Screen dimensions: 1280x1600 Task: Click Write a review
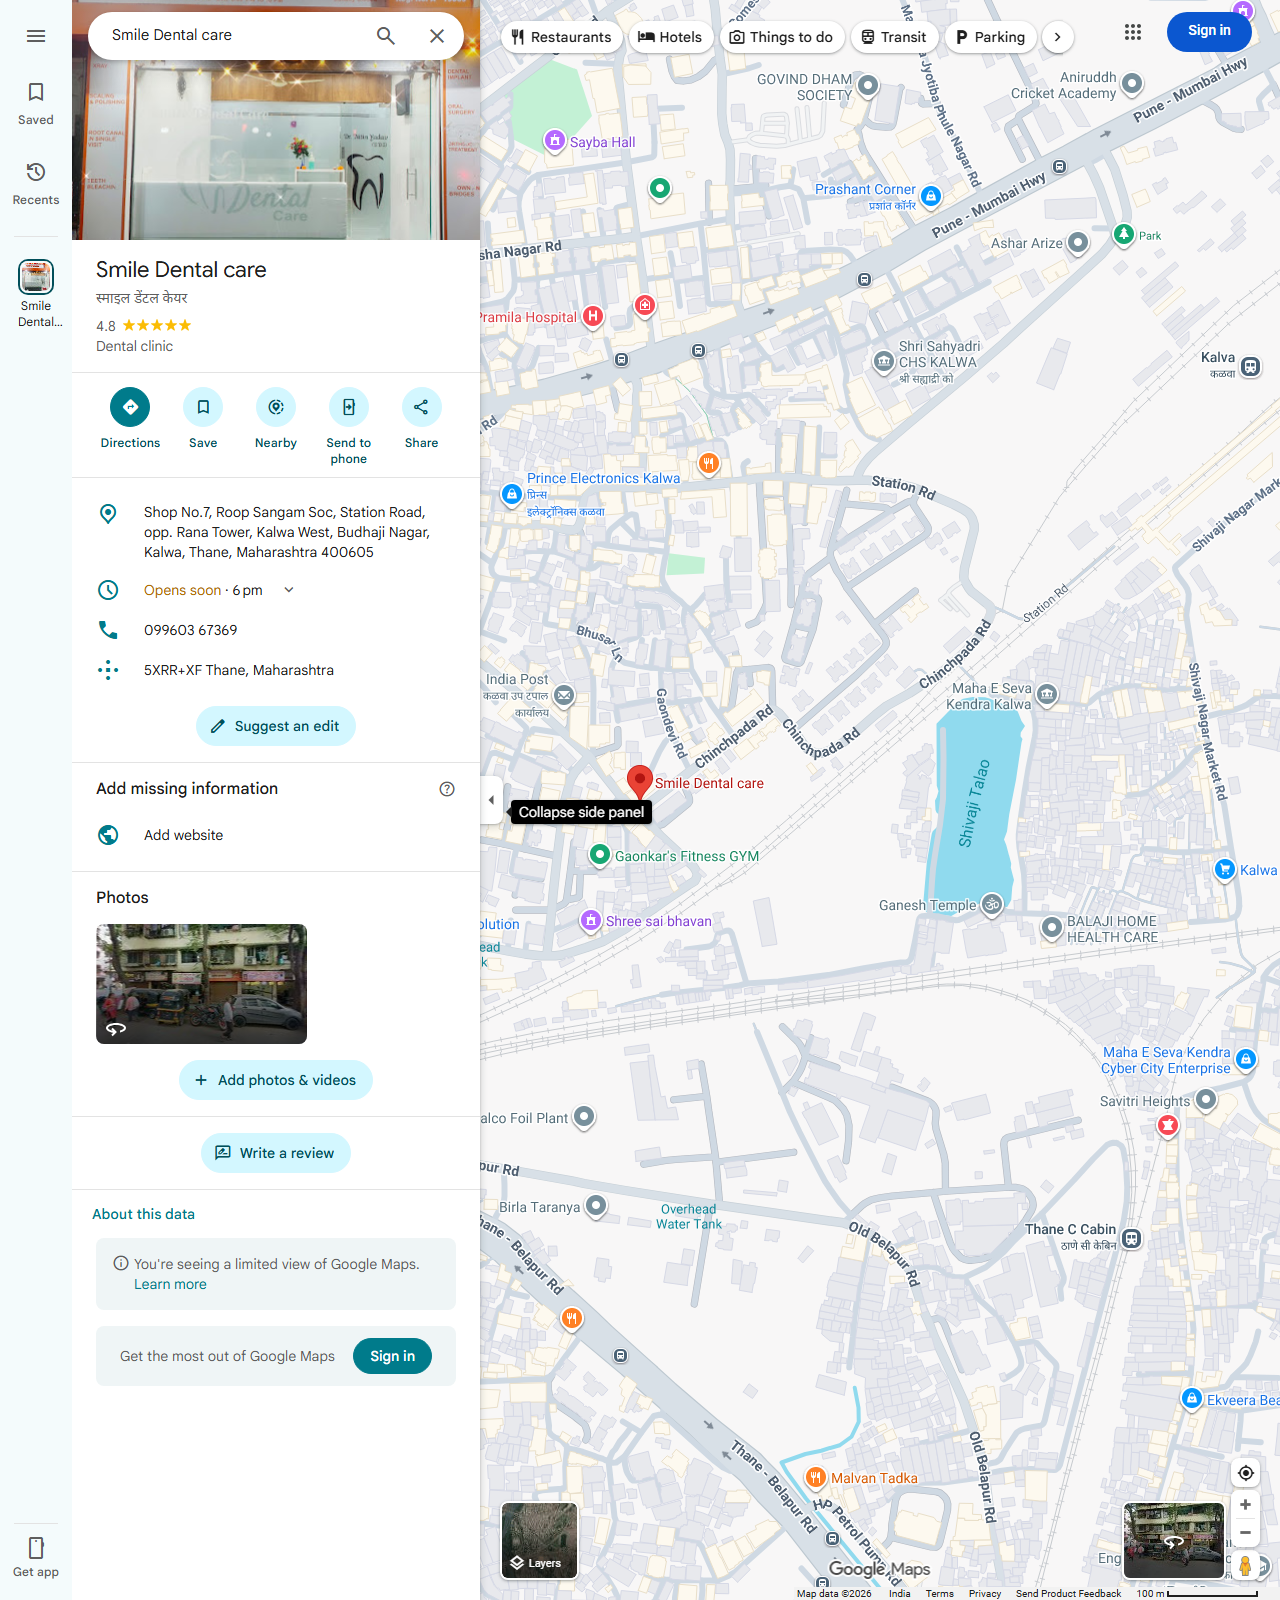[x=276, y=1153]
